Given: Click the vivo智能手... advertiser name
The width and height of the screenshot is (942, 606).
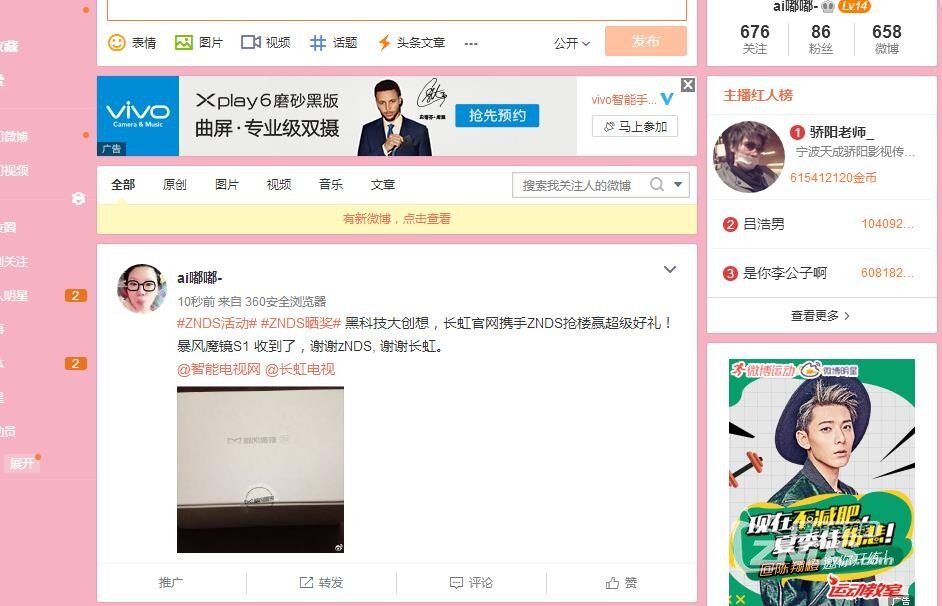Looking at the screenshot, I should (x=624, y=100).
